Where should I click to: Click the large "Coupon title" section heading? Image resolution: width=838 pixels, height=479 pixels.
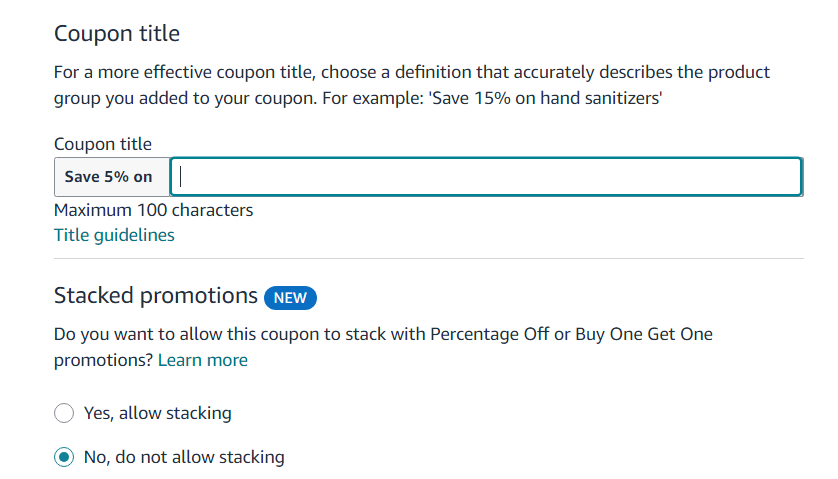click(117, 33)
